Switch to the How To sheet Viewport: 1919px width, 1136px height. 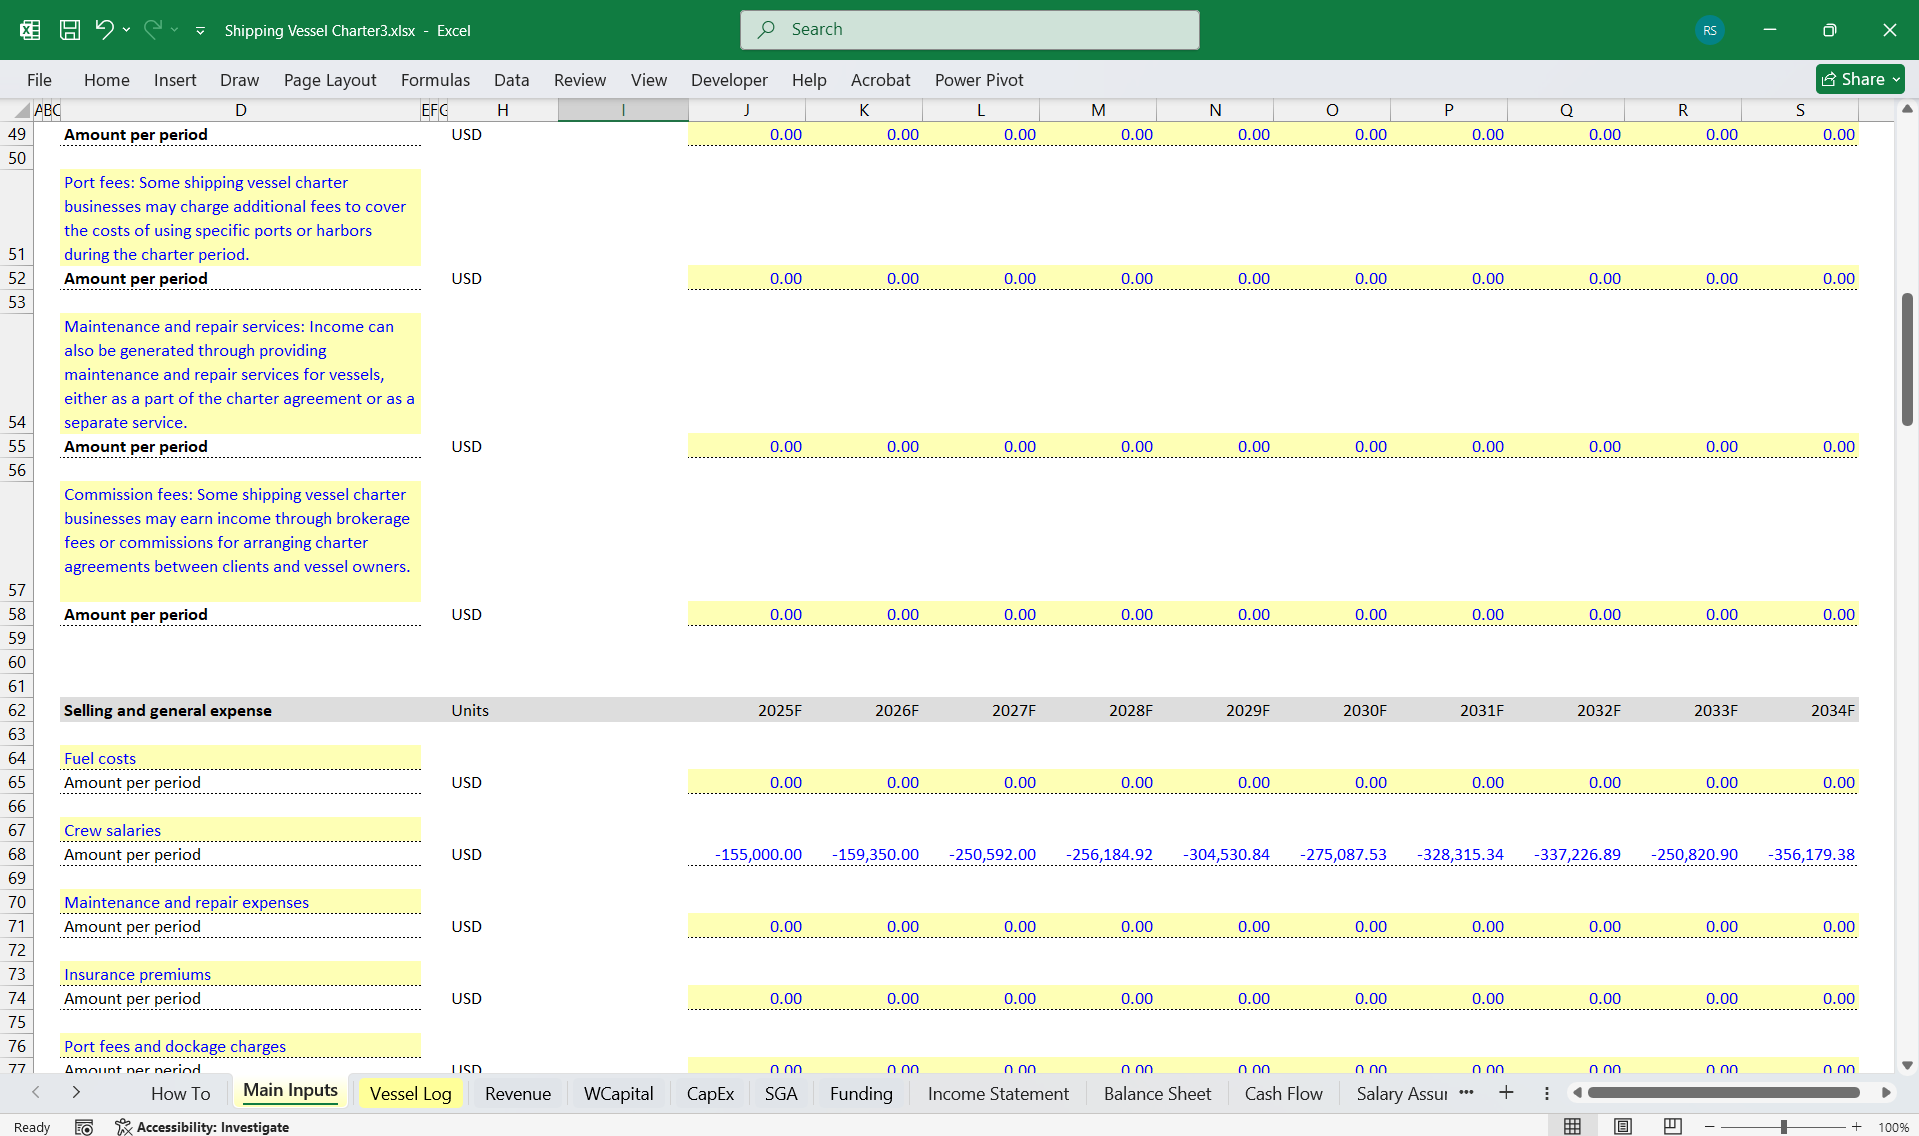[x=181, y=1093]
